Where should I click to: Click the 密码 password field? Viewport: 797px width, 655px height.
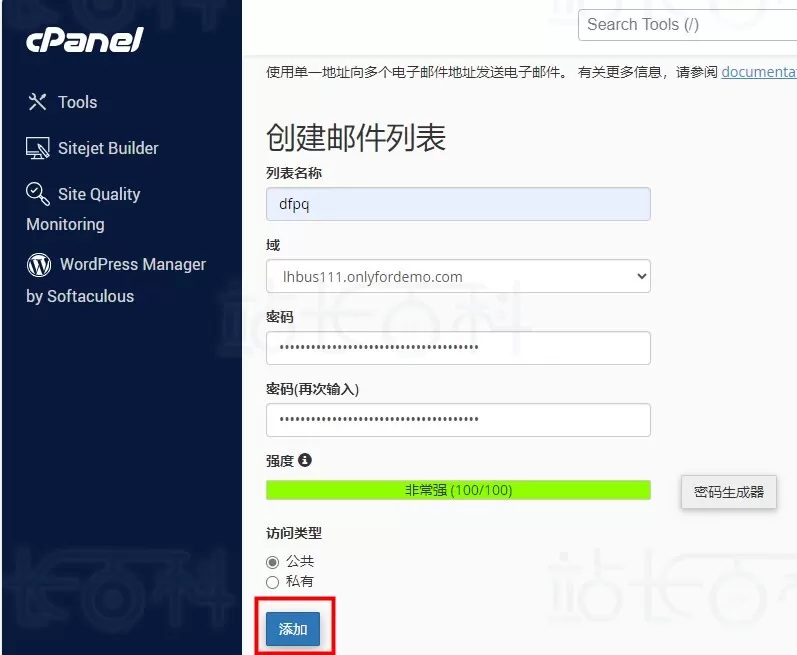click(x=458, y=348)
